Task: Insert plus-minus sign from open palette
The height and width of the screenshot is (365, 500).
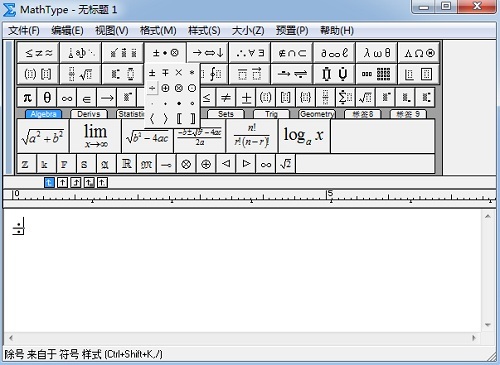Action: click(x=152, y=73)
